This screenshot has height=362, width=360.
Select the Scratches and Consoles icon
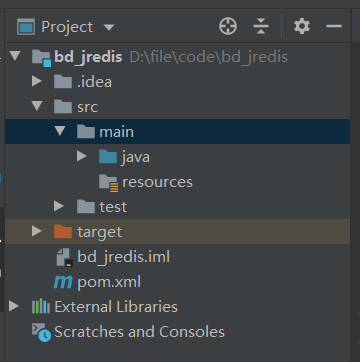click(41, 332)
